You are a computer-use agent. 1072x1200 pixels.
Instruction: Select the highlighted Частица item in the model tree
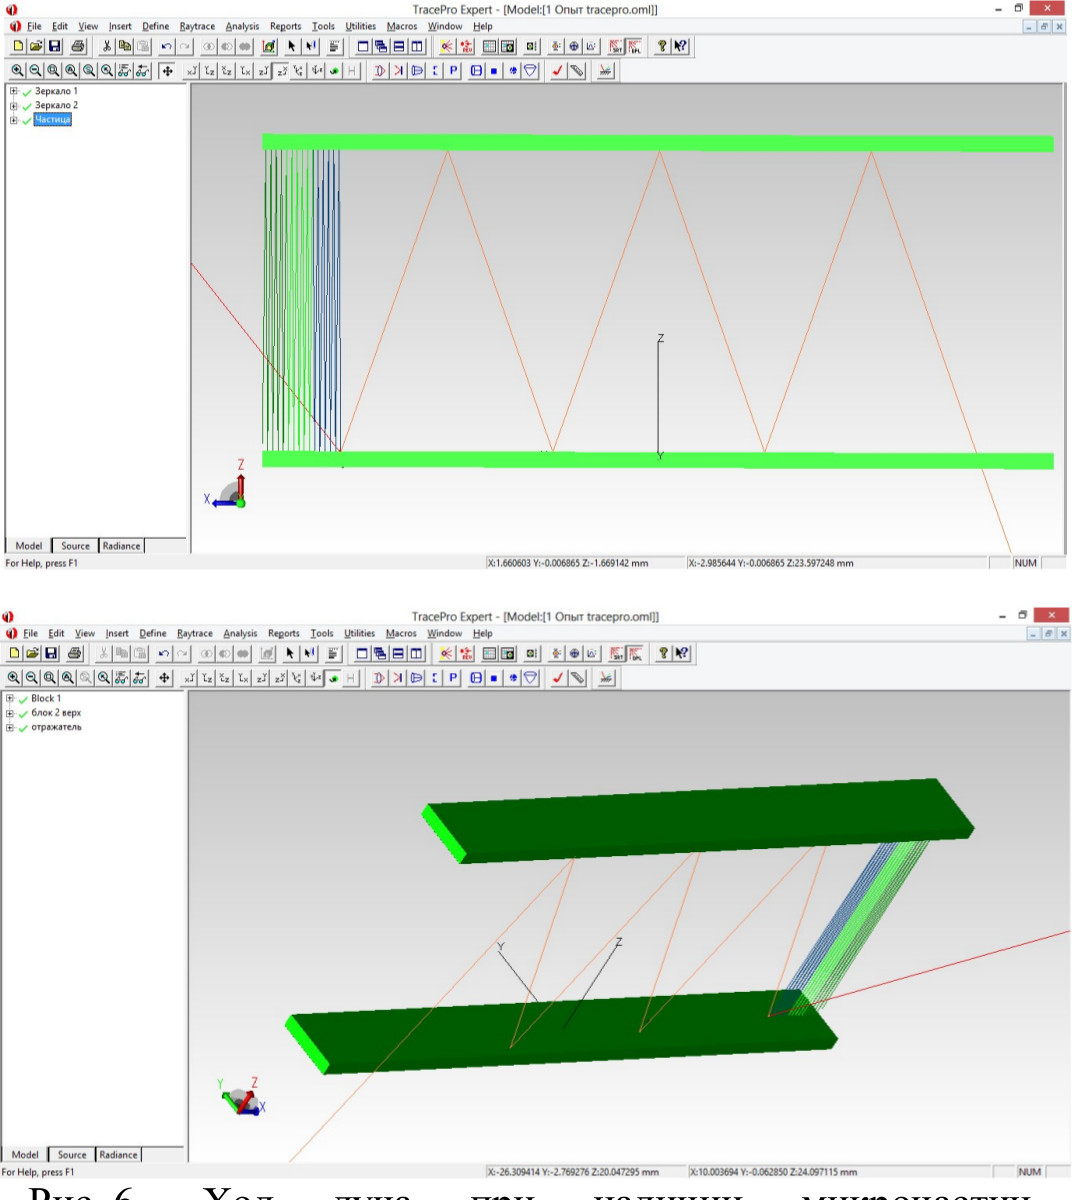(x=52, y=120)
